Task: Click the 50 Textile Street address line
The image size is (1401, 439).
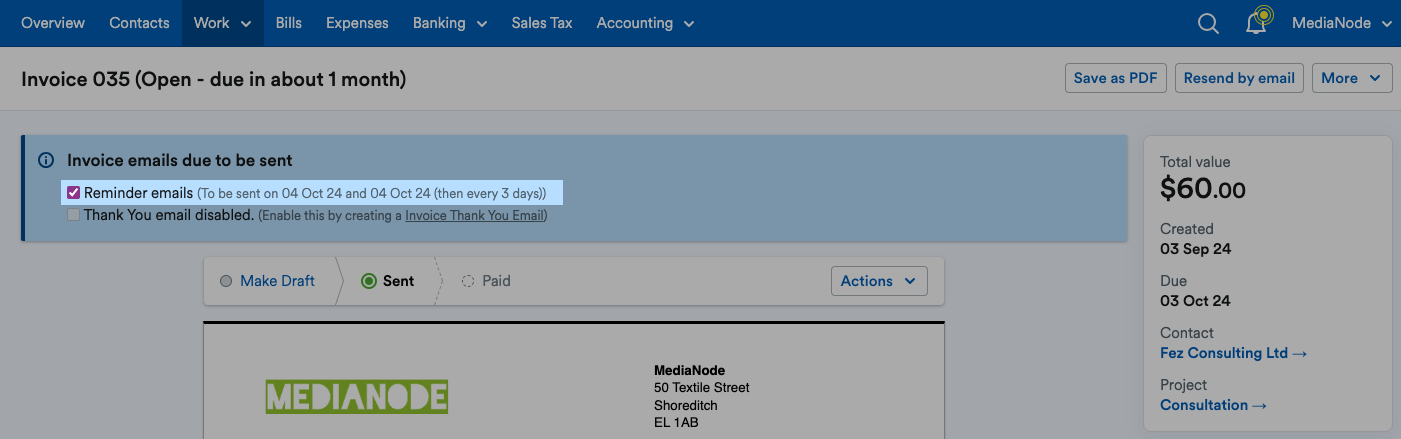Action: (701, 388)
